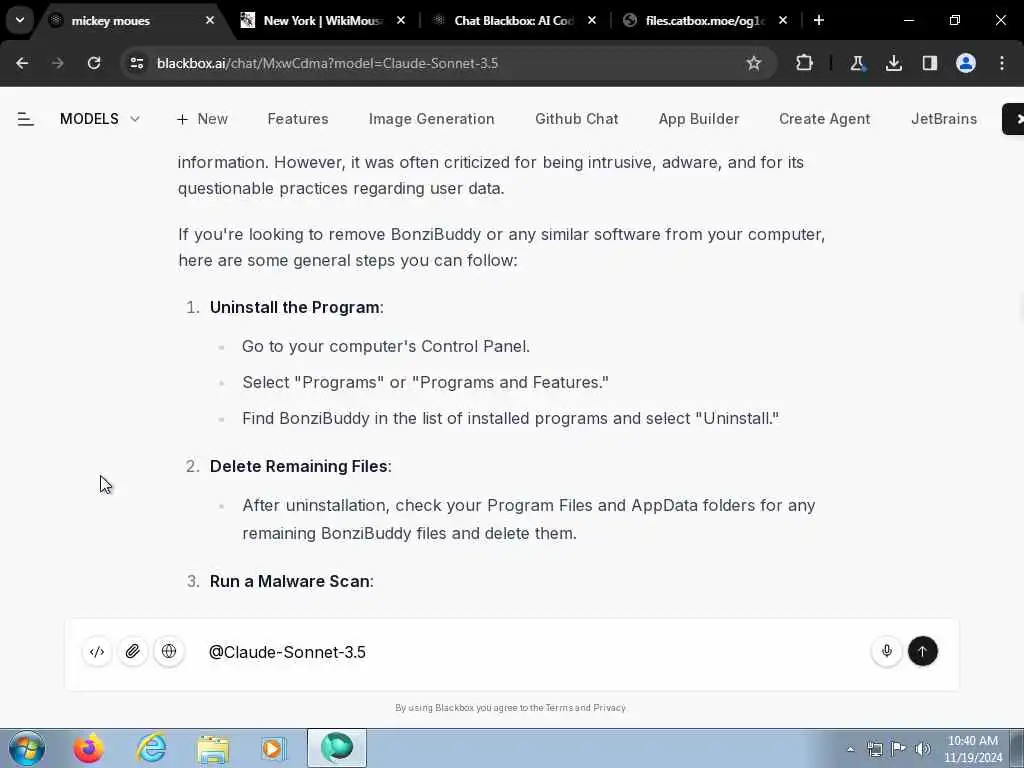This screenshot has height=768, width=1024.
Task: Open the network tray icon
Action: click(874, 749)
